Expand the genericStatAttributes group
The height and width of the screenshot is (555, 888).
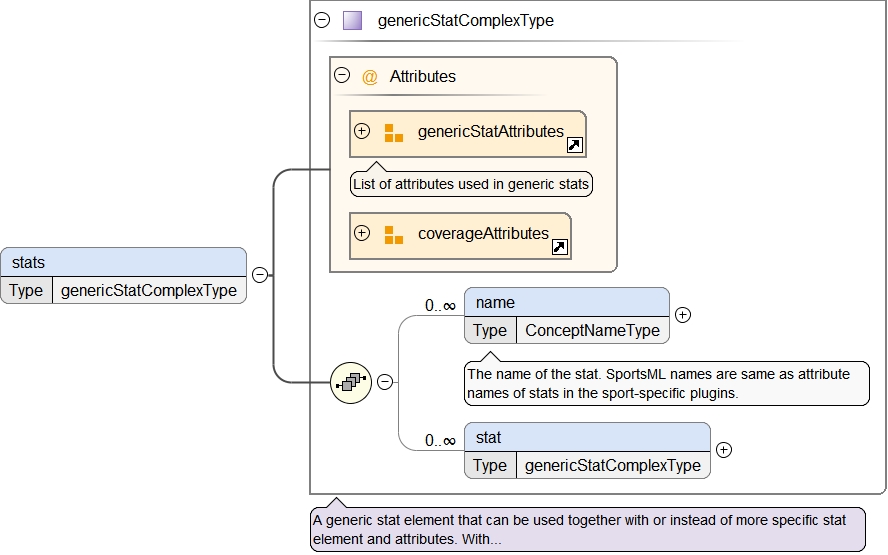coord(362,131)
